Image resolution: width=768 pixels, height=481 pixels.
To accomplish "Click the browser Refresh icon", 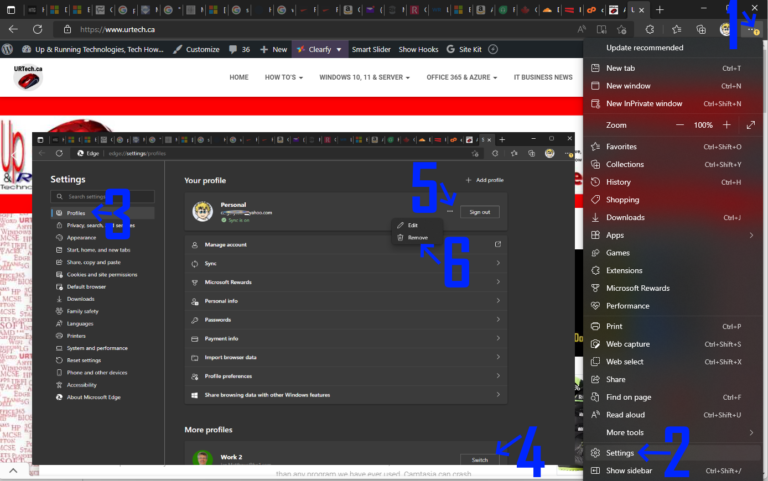I will coord(37,30).
